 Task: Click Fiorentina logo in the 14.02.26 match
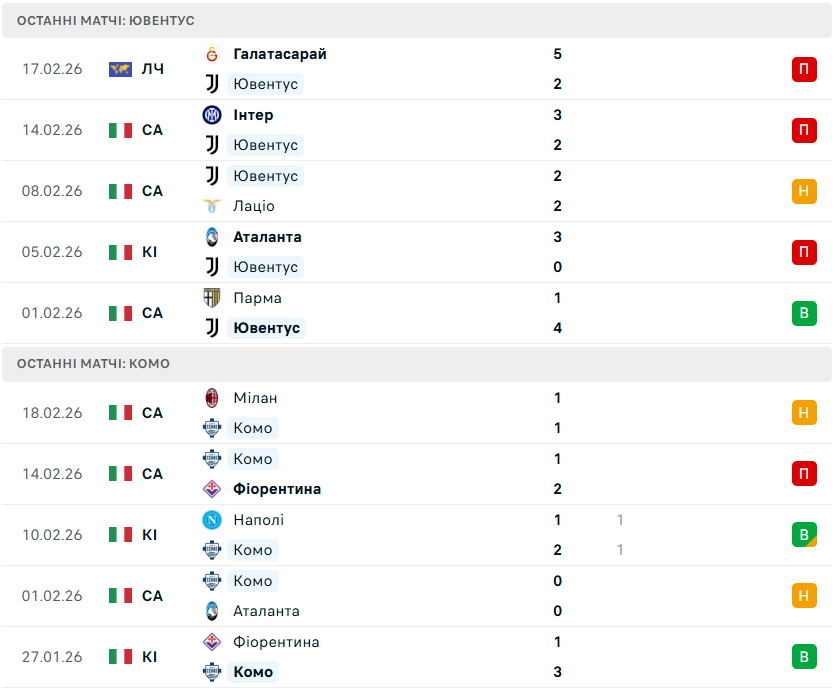[211, 489]
